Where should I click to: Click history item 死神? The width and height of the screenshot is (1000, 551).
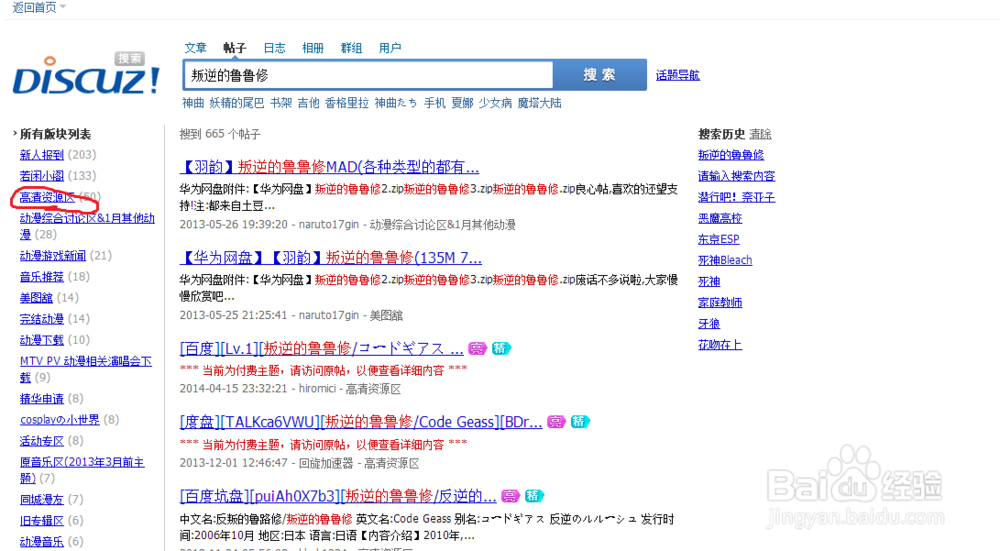tap(709, 281)
